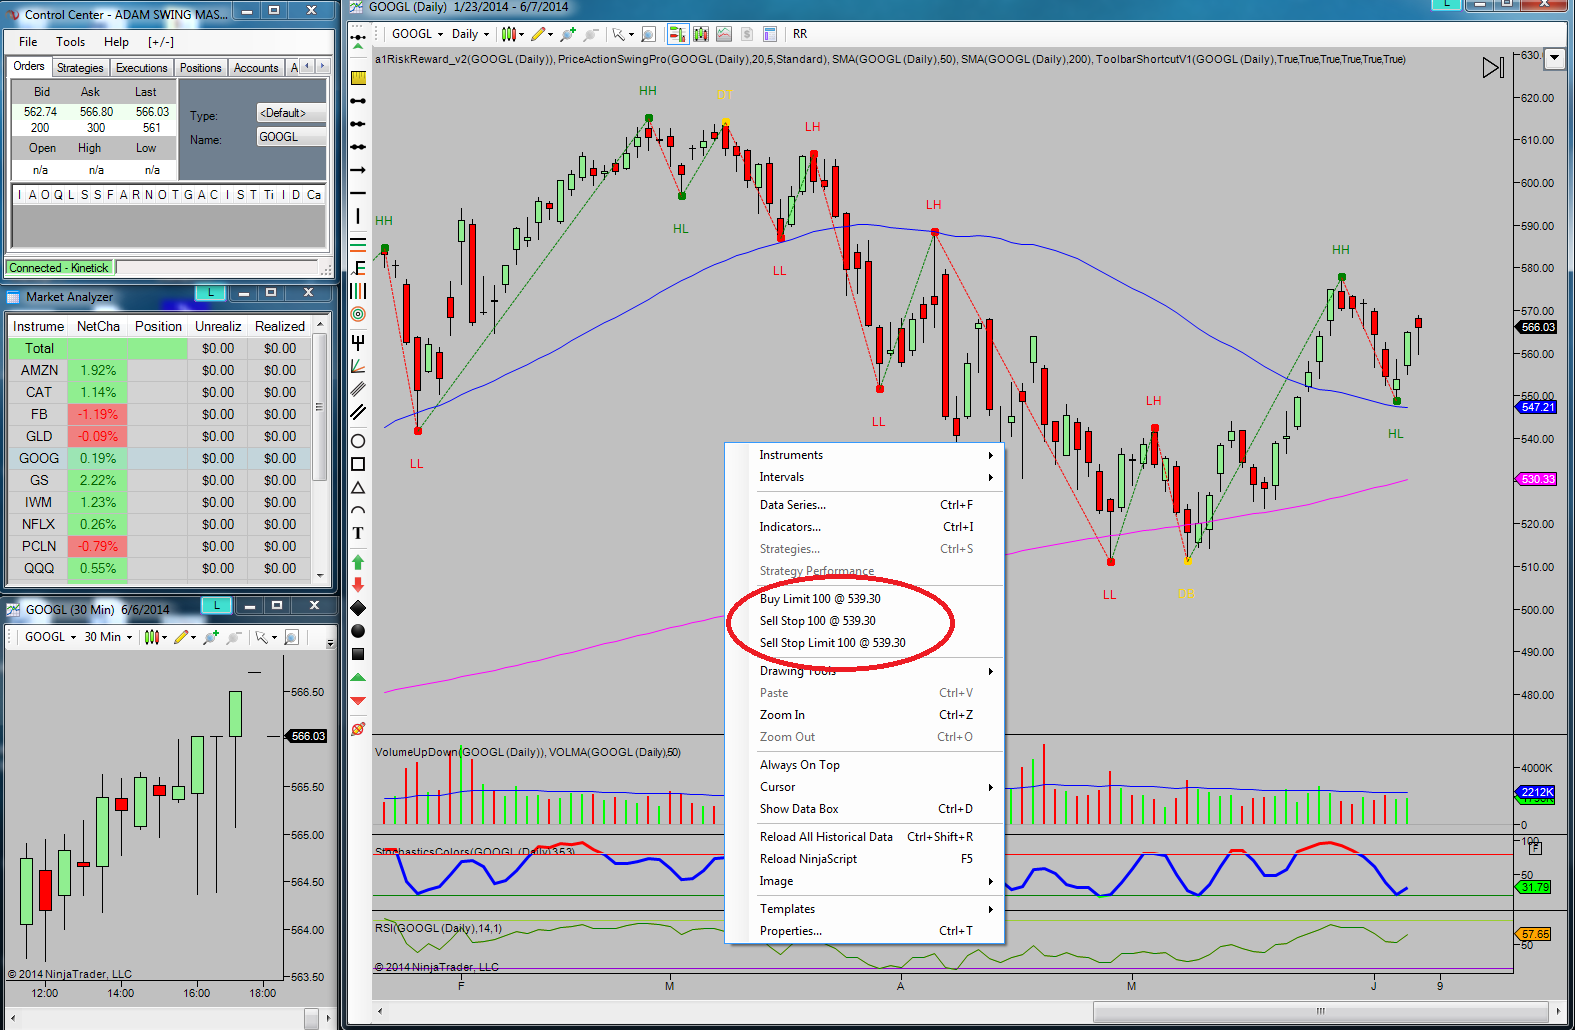Viewport: 1575px width, 1030px height.
Task: Expand Intervals submenu in context menu
Action: [865, 477]
